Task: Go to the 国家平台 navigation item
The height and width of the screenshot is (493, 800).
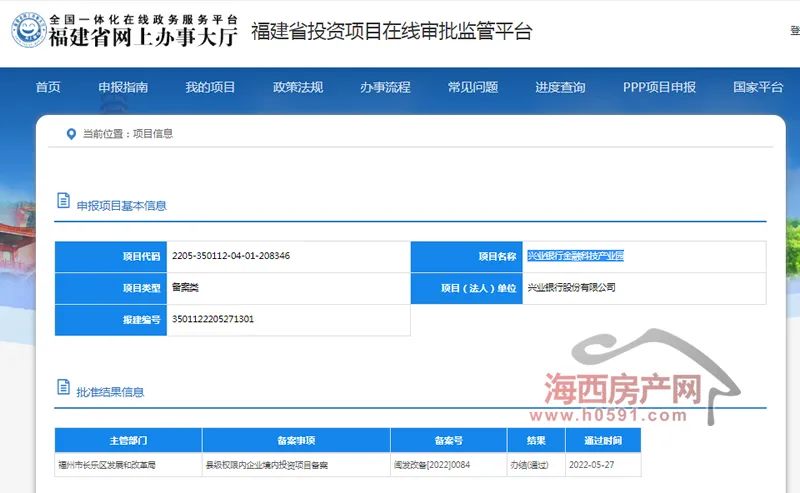Action: click(x=758, y=87)
